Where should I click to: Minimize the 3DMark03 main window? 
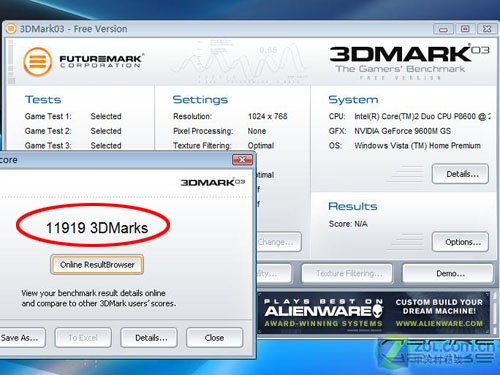point(443,29)
